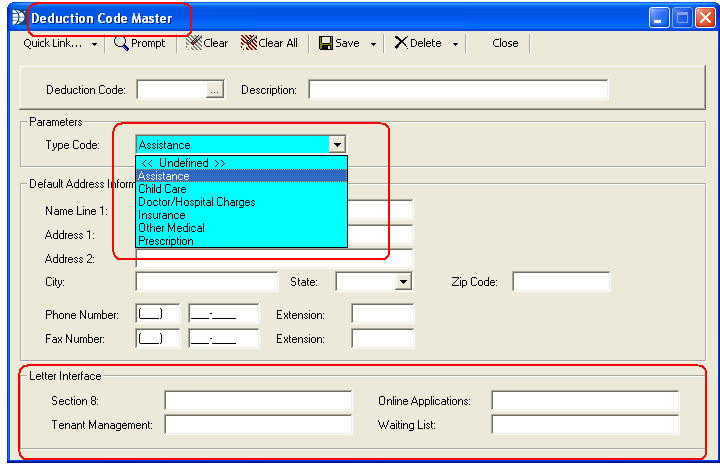
Task: Click the Prompt magnifier icon
Action: pos(121,43)
